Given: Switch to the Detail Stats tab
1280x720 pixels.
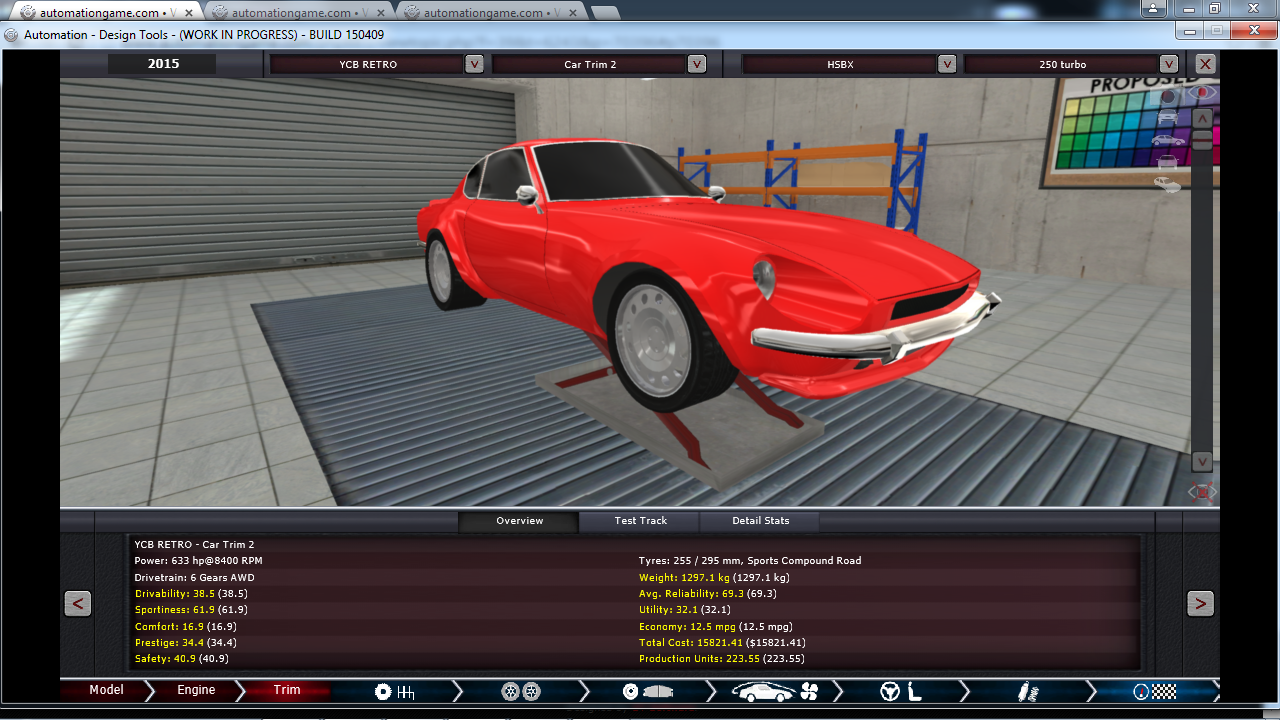Looking at the screenshot, I should tap(760, 521).
